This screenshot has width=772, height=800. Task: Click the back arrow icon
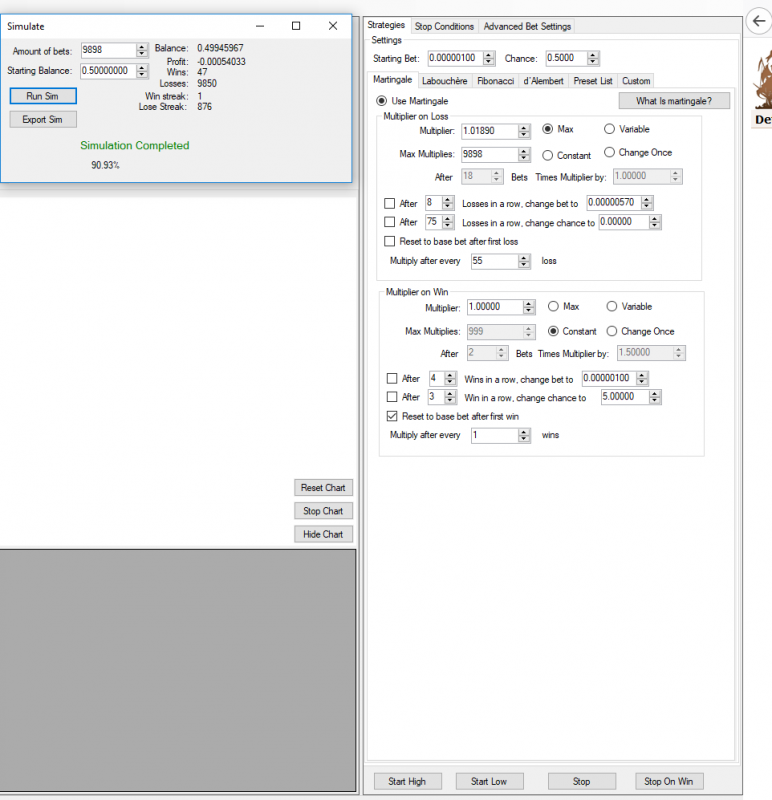click(x=759, y=21)
